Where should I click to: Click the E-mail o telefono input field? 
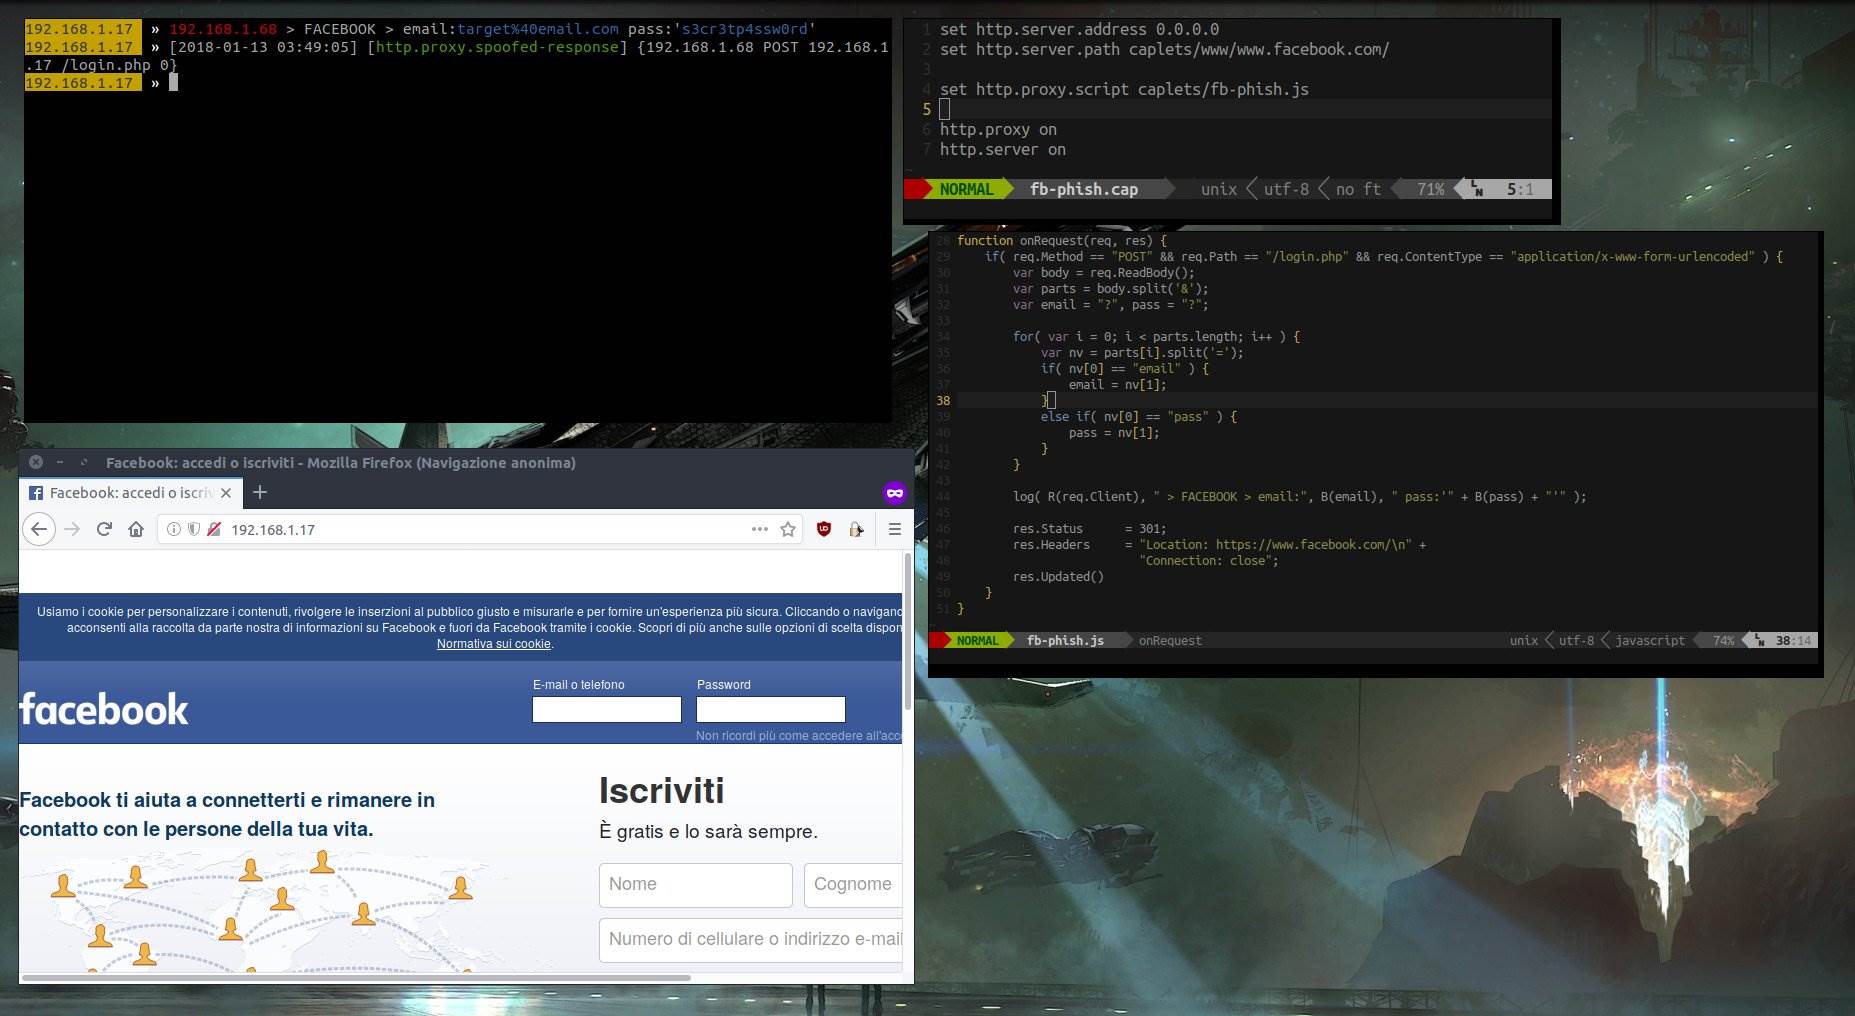(607, 710)
